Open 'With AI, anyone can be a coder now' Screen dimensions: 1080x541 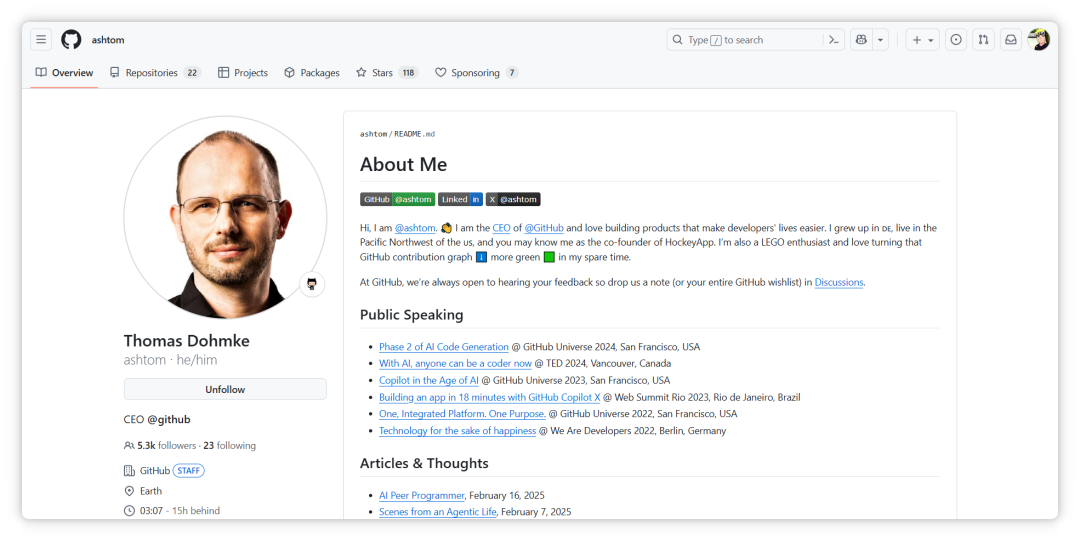point(455,363)
